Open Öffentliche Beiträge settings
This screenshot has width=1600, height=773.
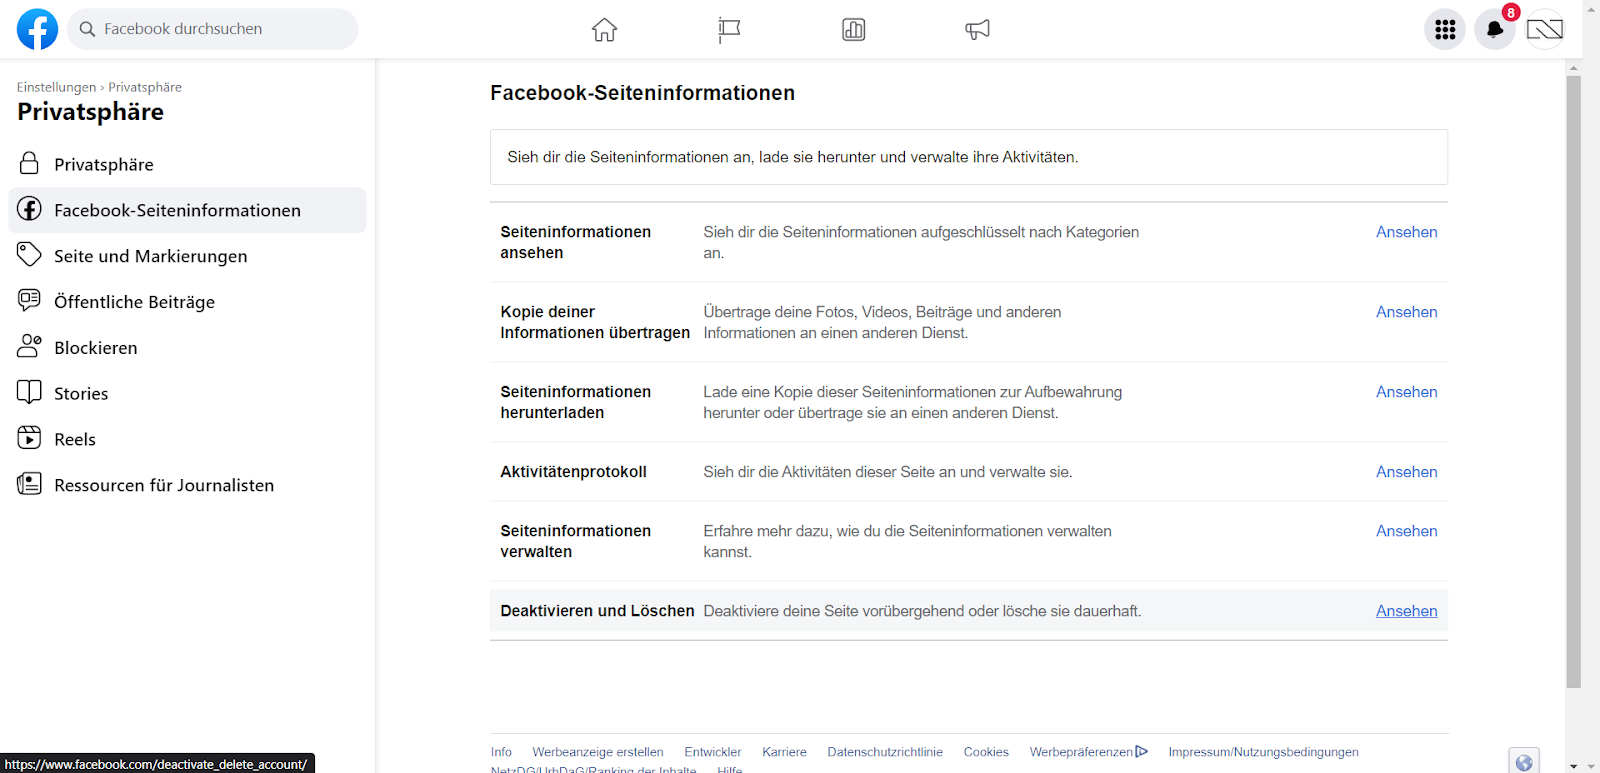[x=188, y=302]
